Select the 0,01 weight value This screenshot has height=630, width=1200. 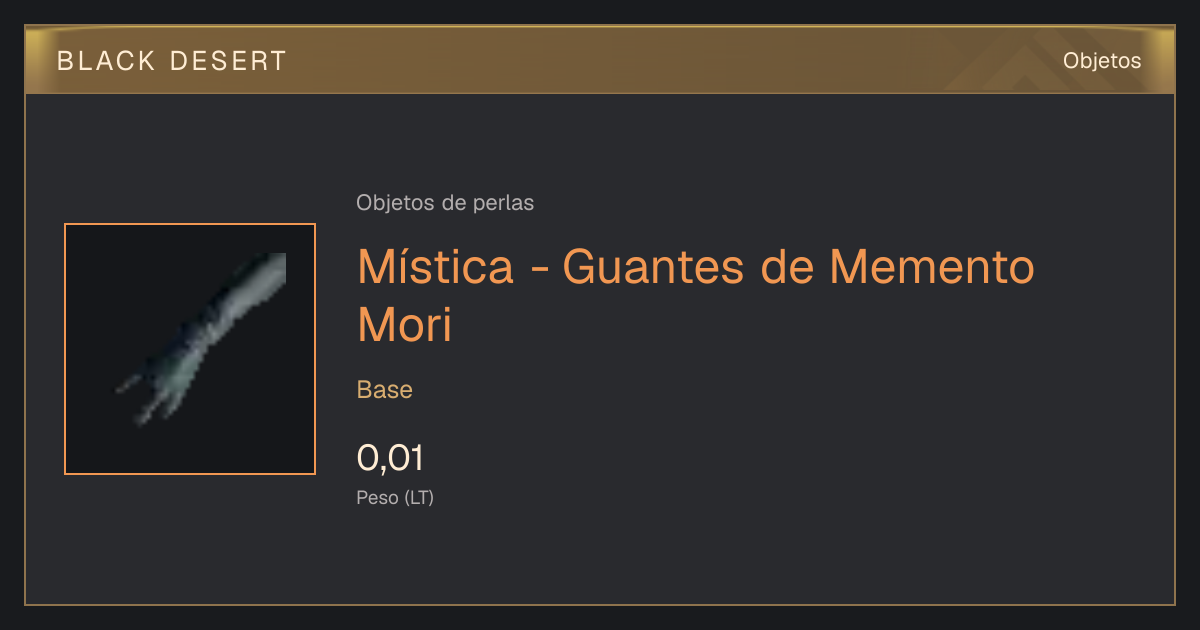tap(390, 458)
